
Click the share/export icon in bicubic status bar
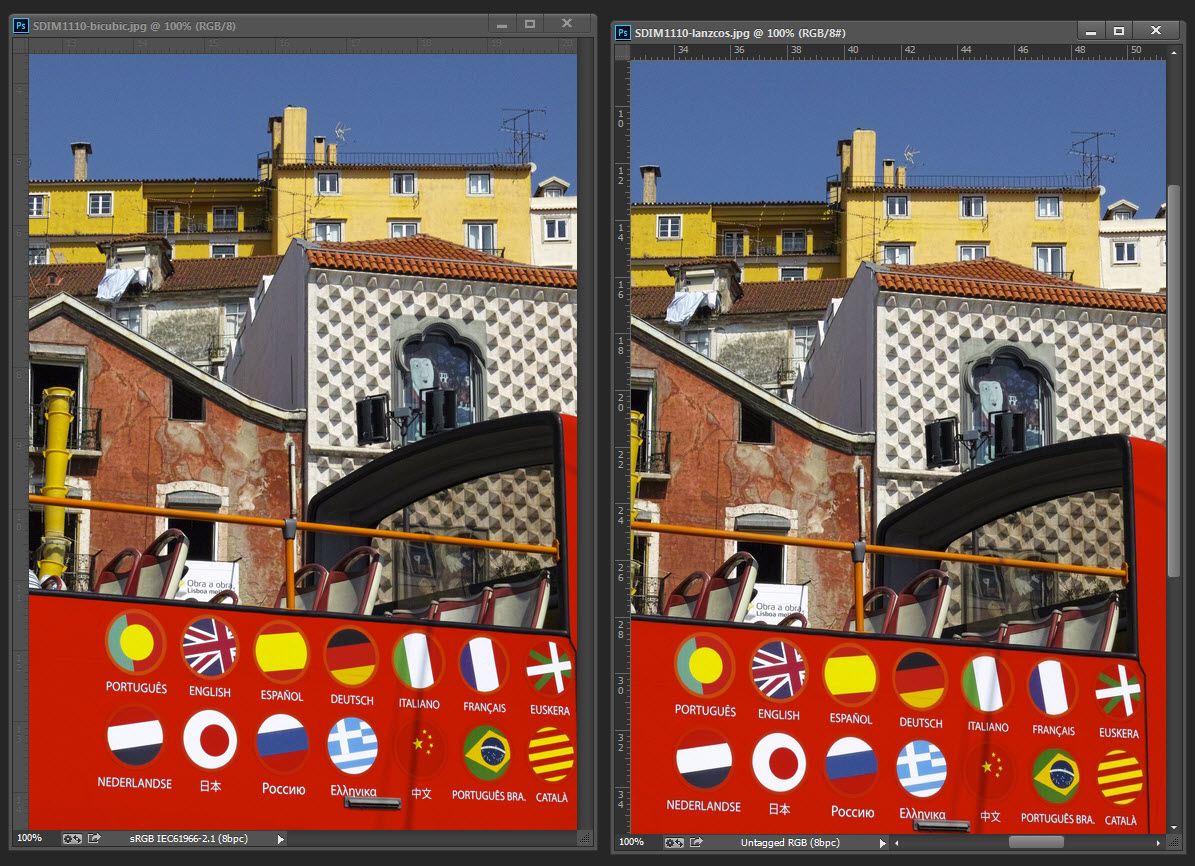[94, 839]
